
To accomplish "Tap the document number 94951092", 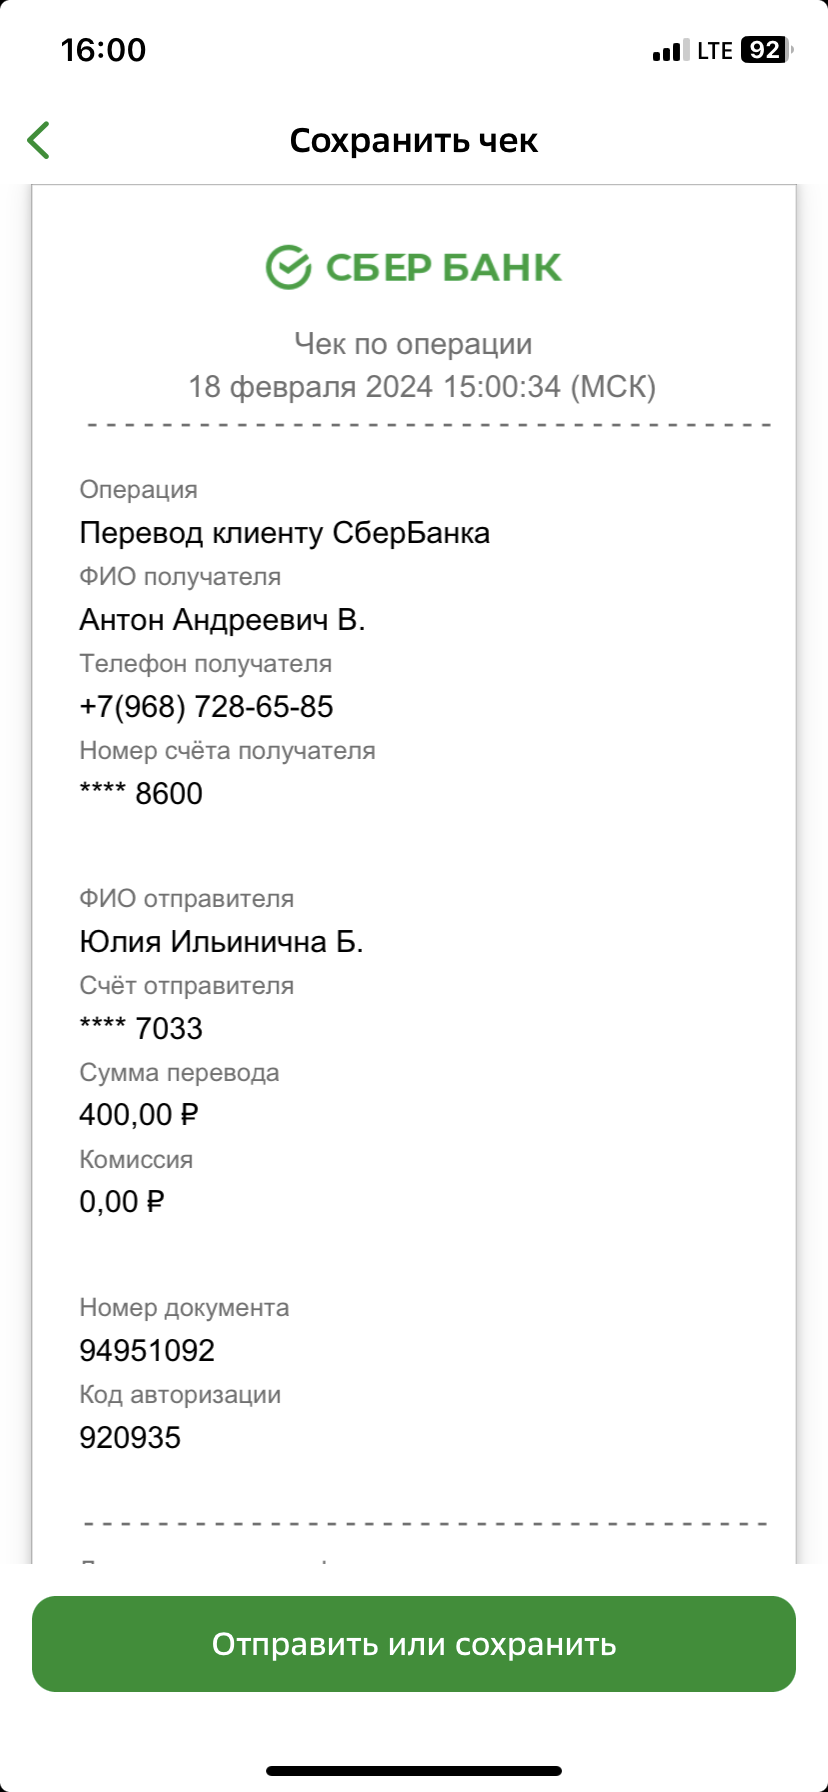I will (x=147, y=1351).
